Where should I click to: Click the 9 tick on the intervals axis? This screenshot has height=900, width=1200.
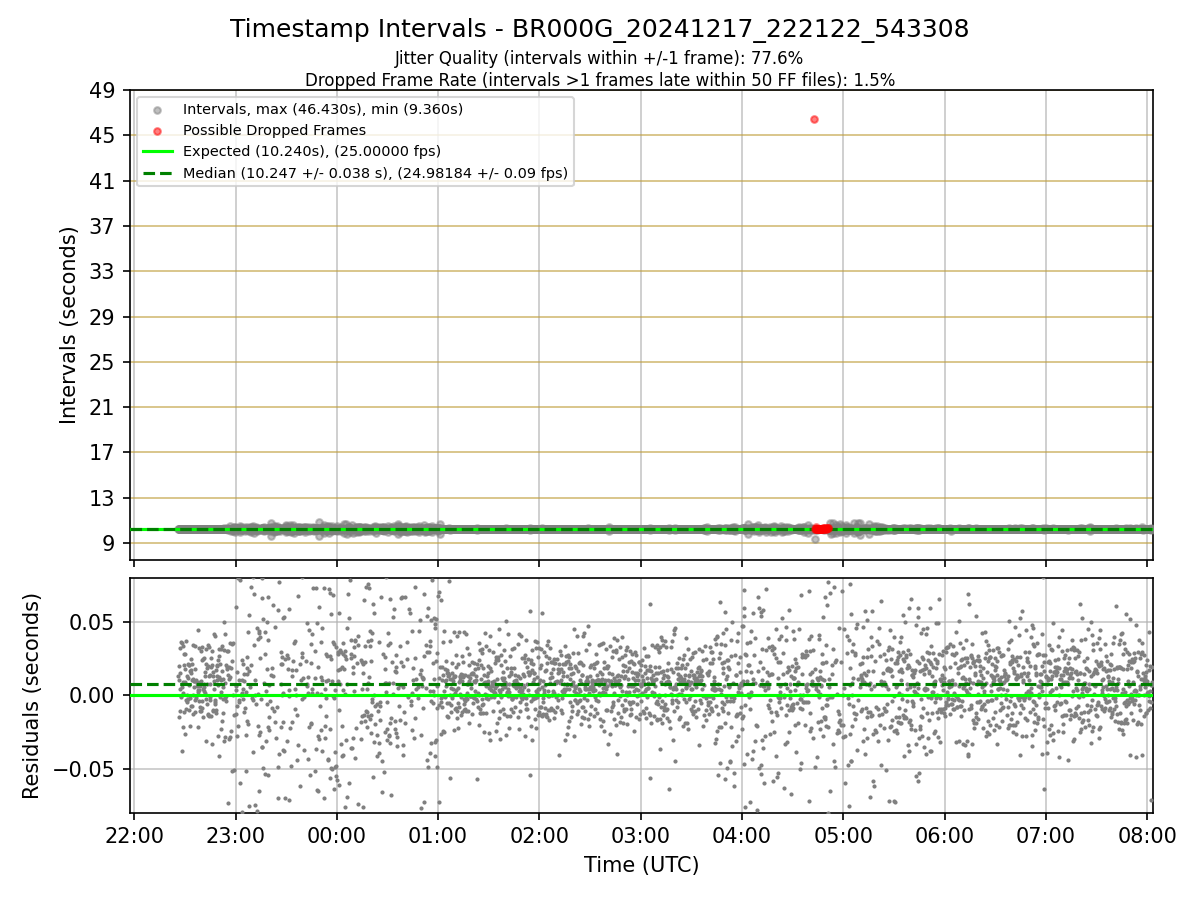(x=109, y=544)
